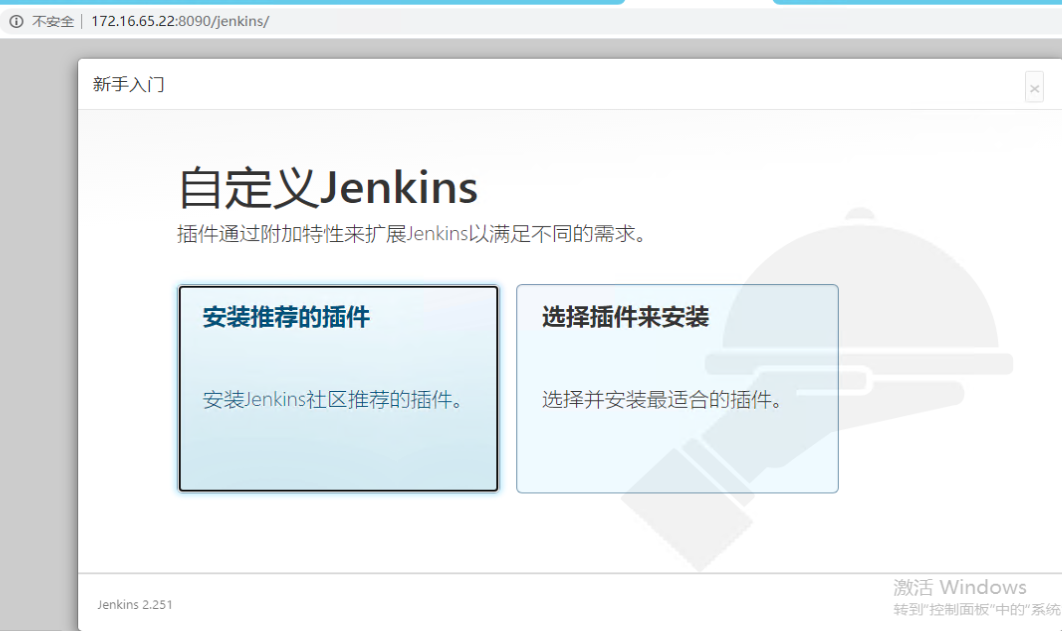Click the 不安全 security warning label
This screenshot has height=631, width=1062.
click(x=53, y=22)
